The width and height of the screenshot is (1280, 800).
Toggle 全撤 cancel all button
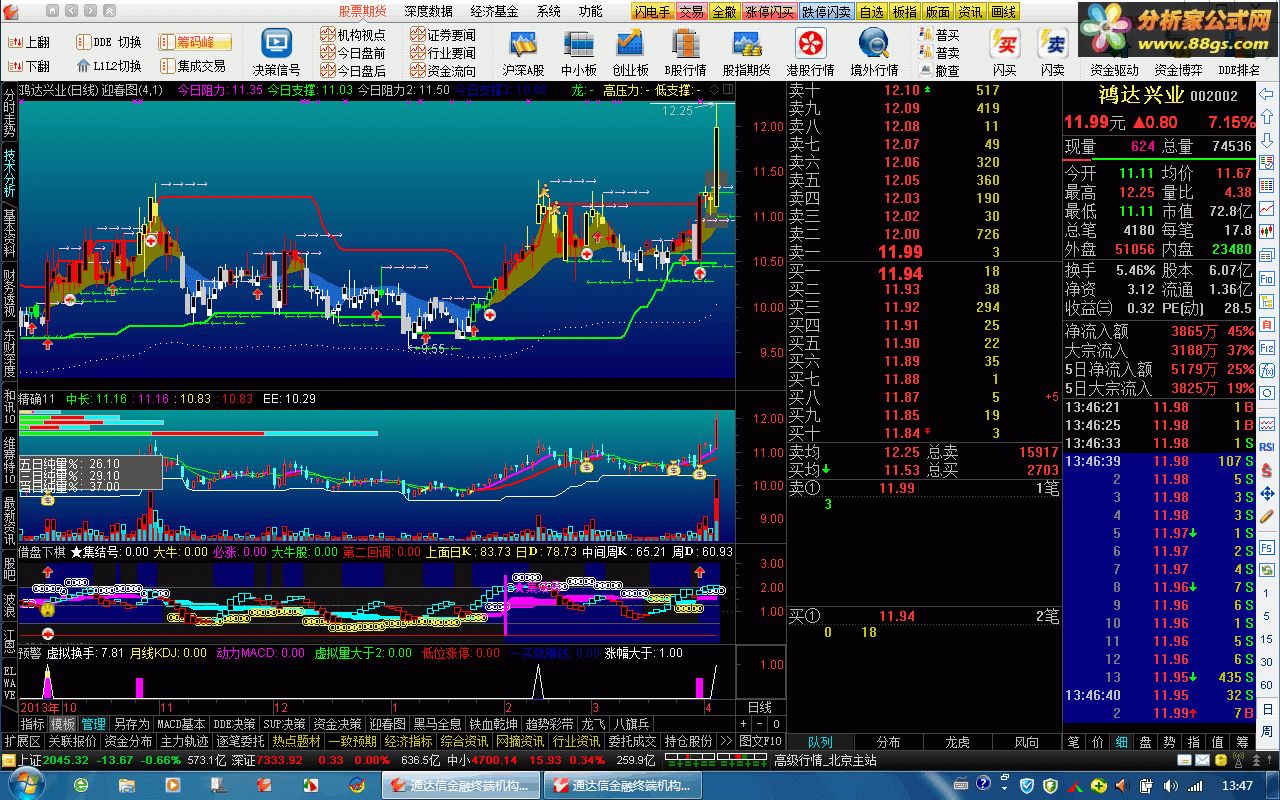coord(724,12)
